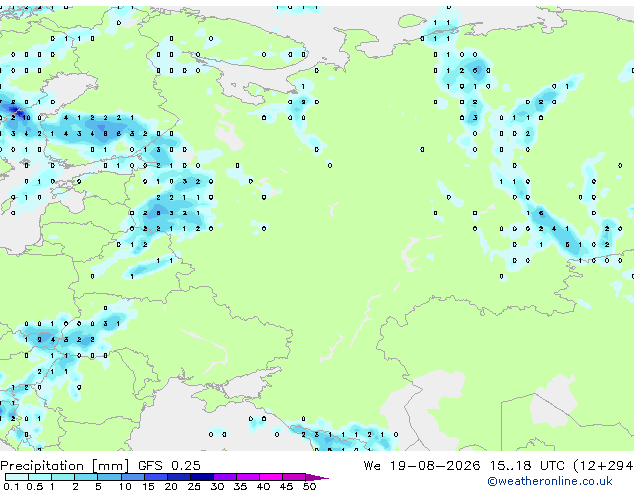
Task: Click the purple arrow tip above 50
Action: [317, 477]
